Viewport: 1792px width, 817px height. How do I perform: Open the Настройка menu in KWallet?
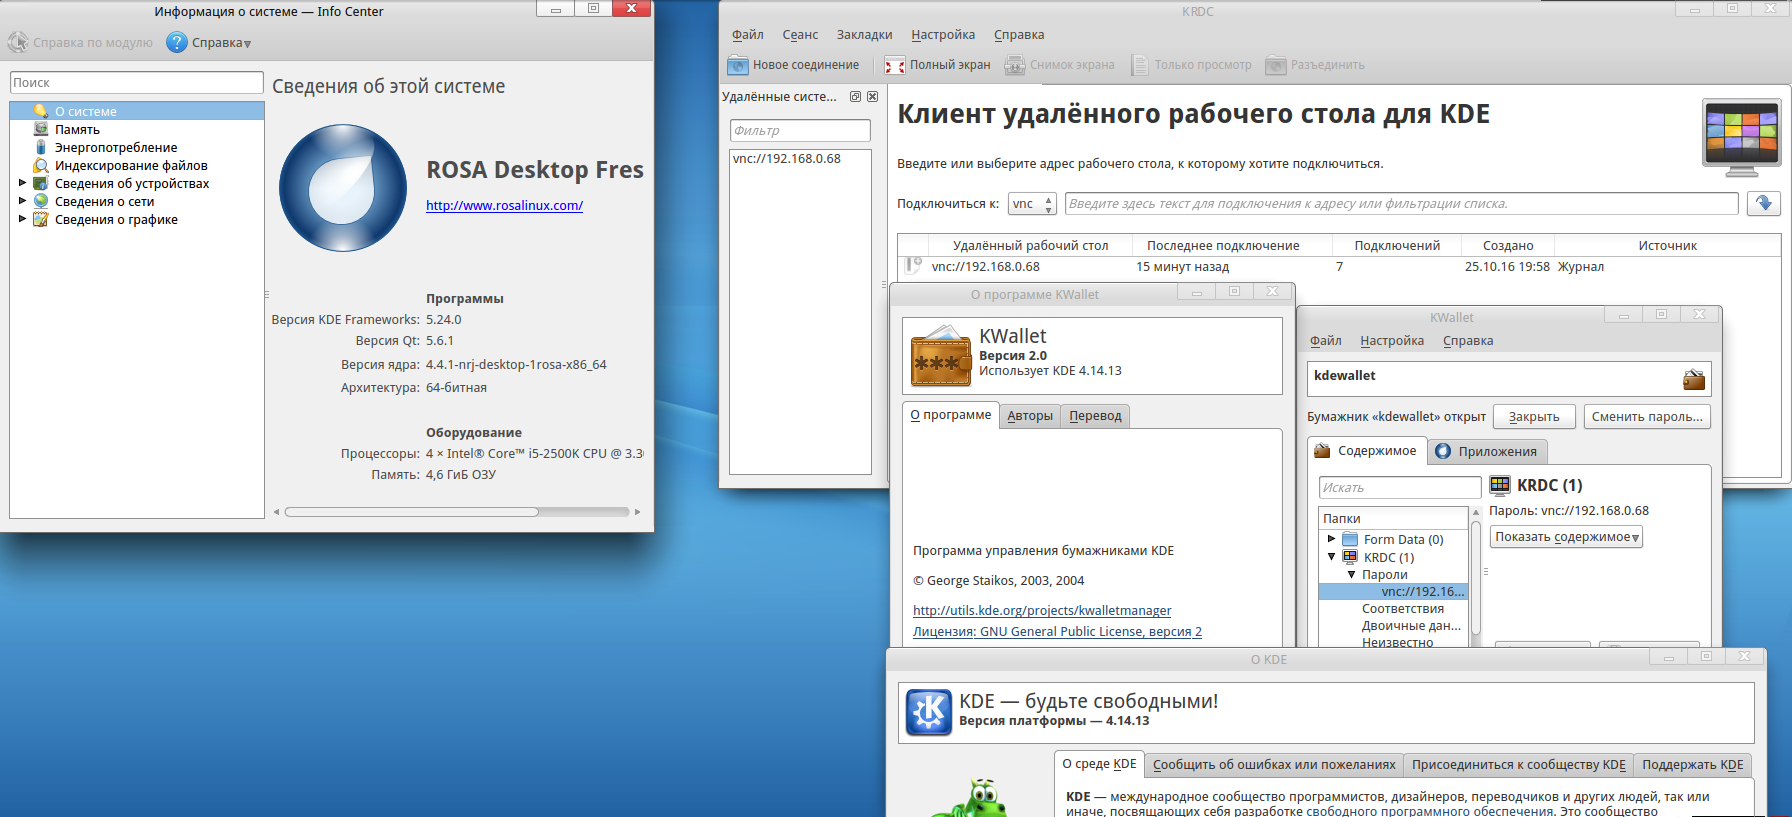1392,341
